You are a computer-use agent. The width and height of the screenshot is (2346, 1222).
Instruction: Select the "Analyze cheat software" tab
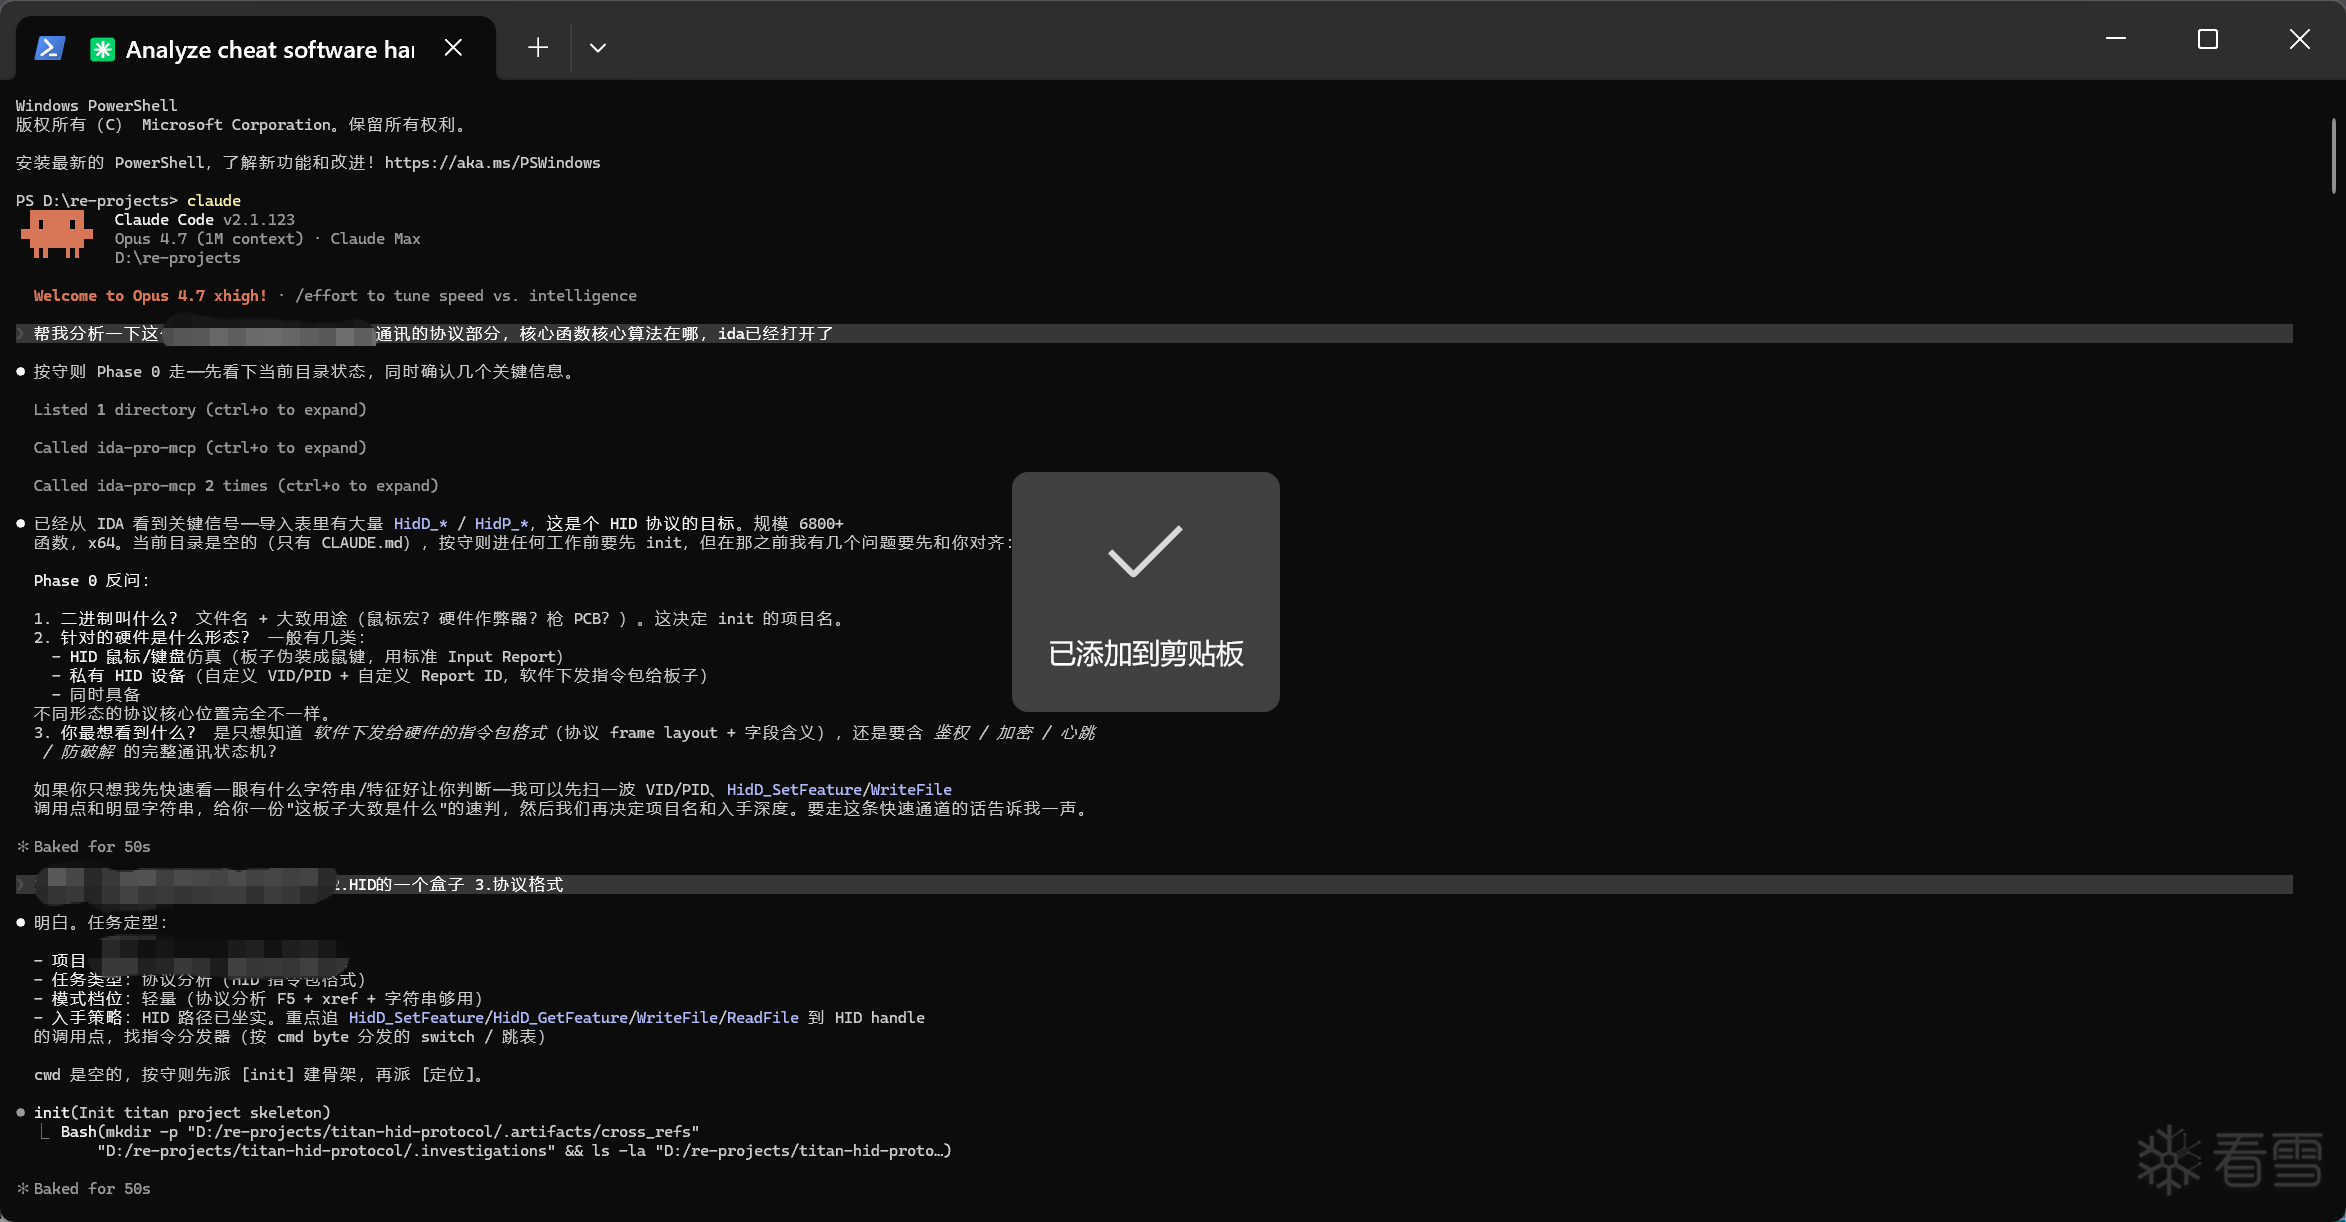(256, 49)
